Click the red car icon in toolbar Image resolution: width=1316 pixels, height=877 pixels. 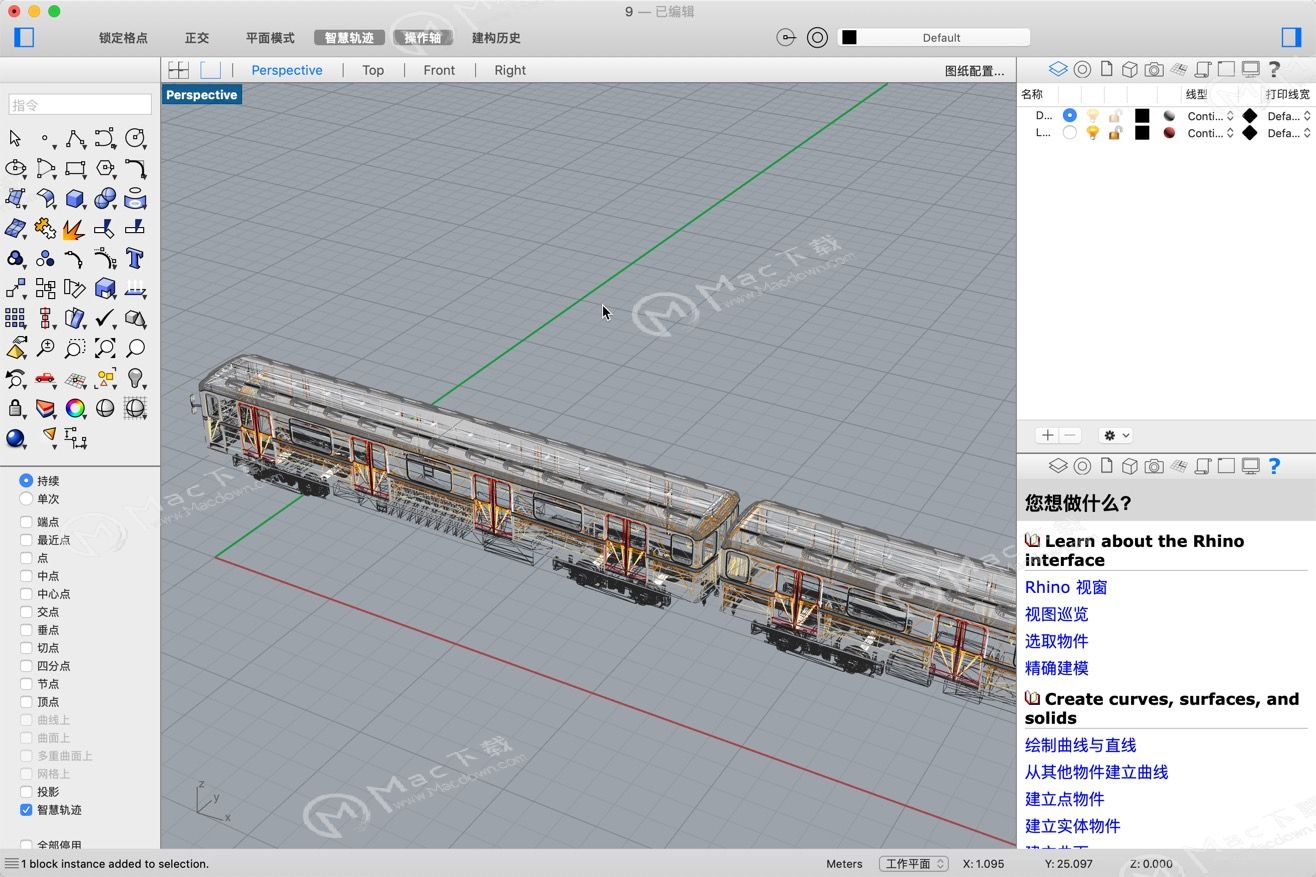(45, 378)
